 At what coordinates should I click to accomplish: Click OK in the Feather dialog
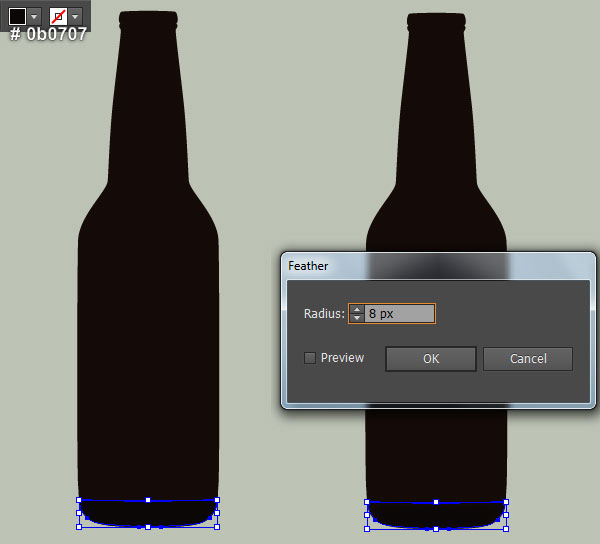point(431,359)
